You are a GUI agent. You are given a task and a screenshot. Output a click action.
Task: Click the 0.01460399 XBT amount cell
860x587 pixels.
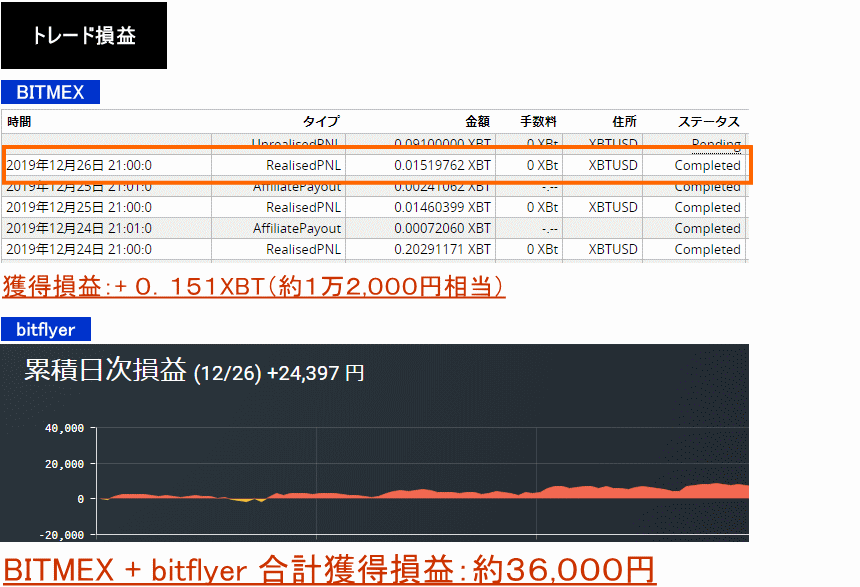[442, 207]
